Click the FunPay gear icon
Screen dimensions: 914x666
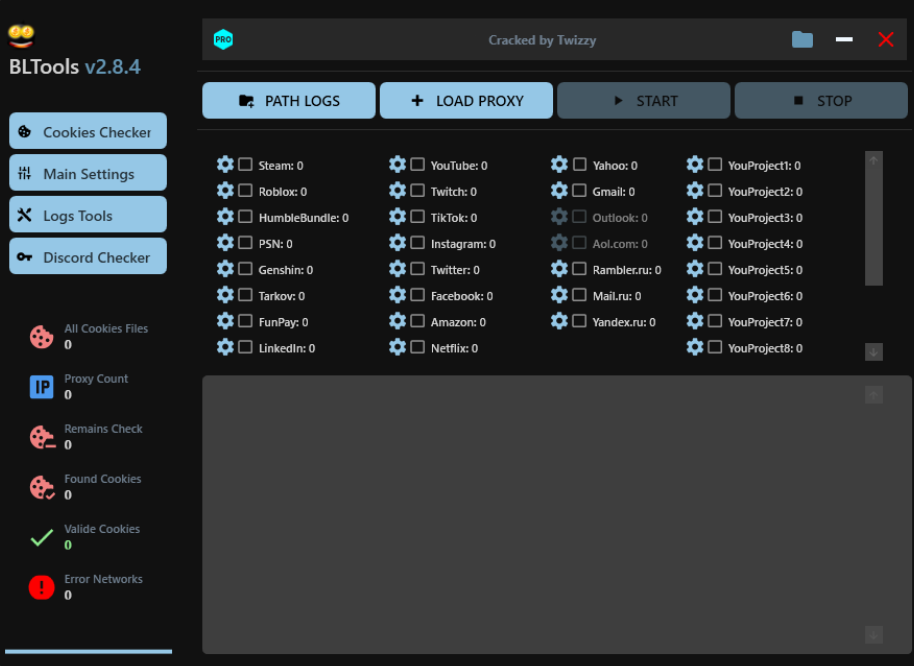(x=225, y=321)
